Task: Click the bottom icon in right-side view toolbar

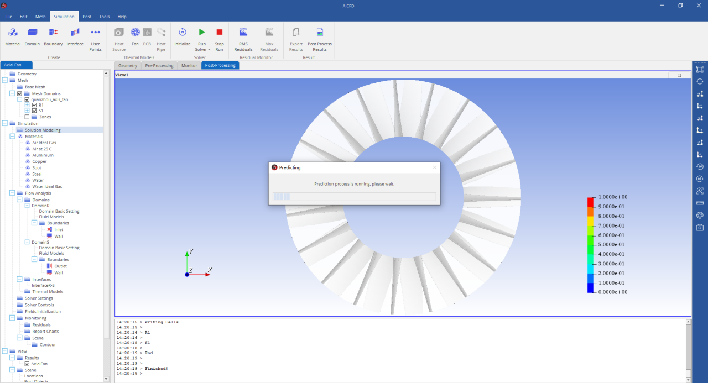Action: (x=700, y=228)
